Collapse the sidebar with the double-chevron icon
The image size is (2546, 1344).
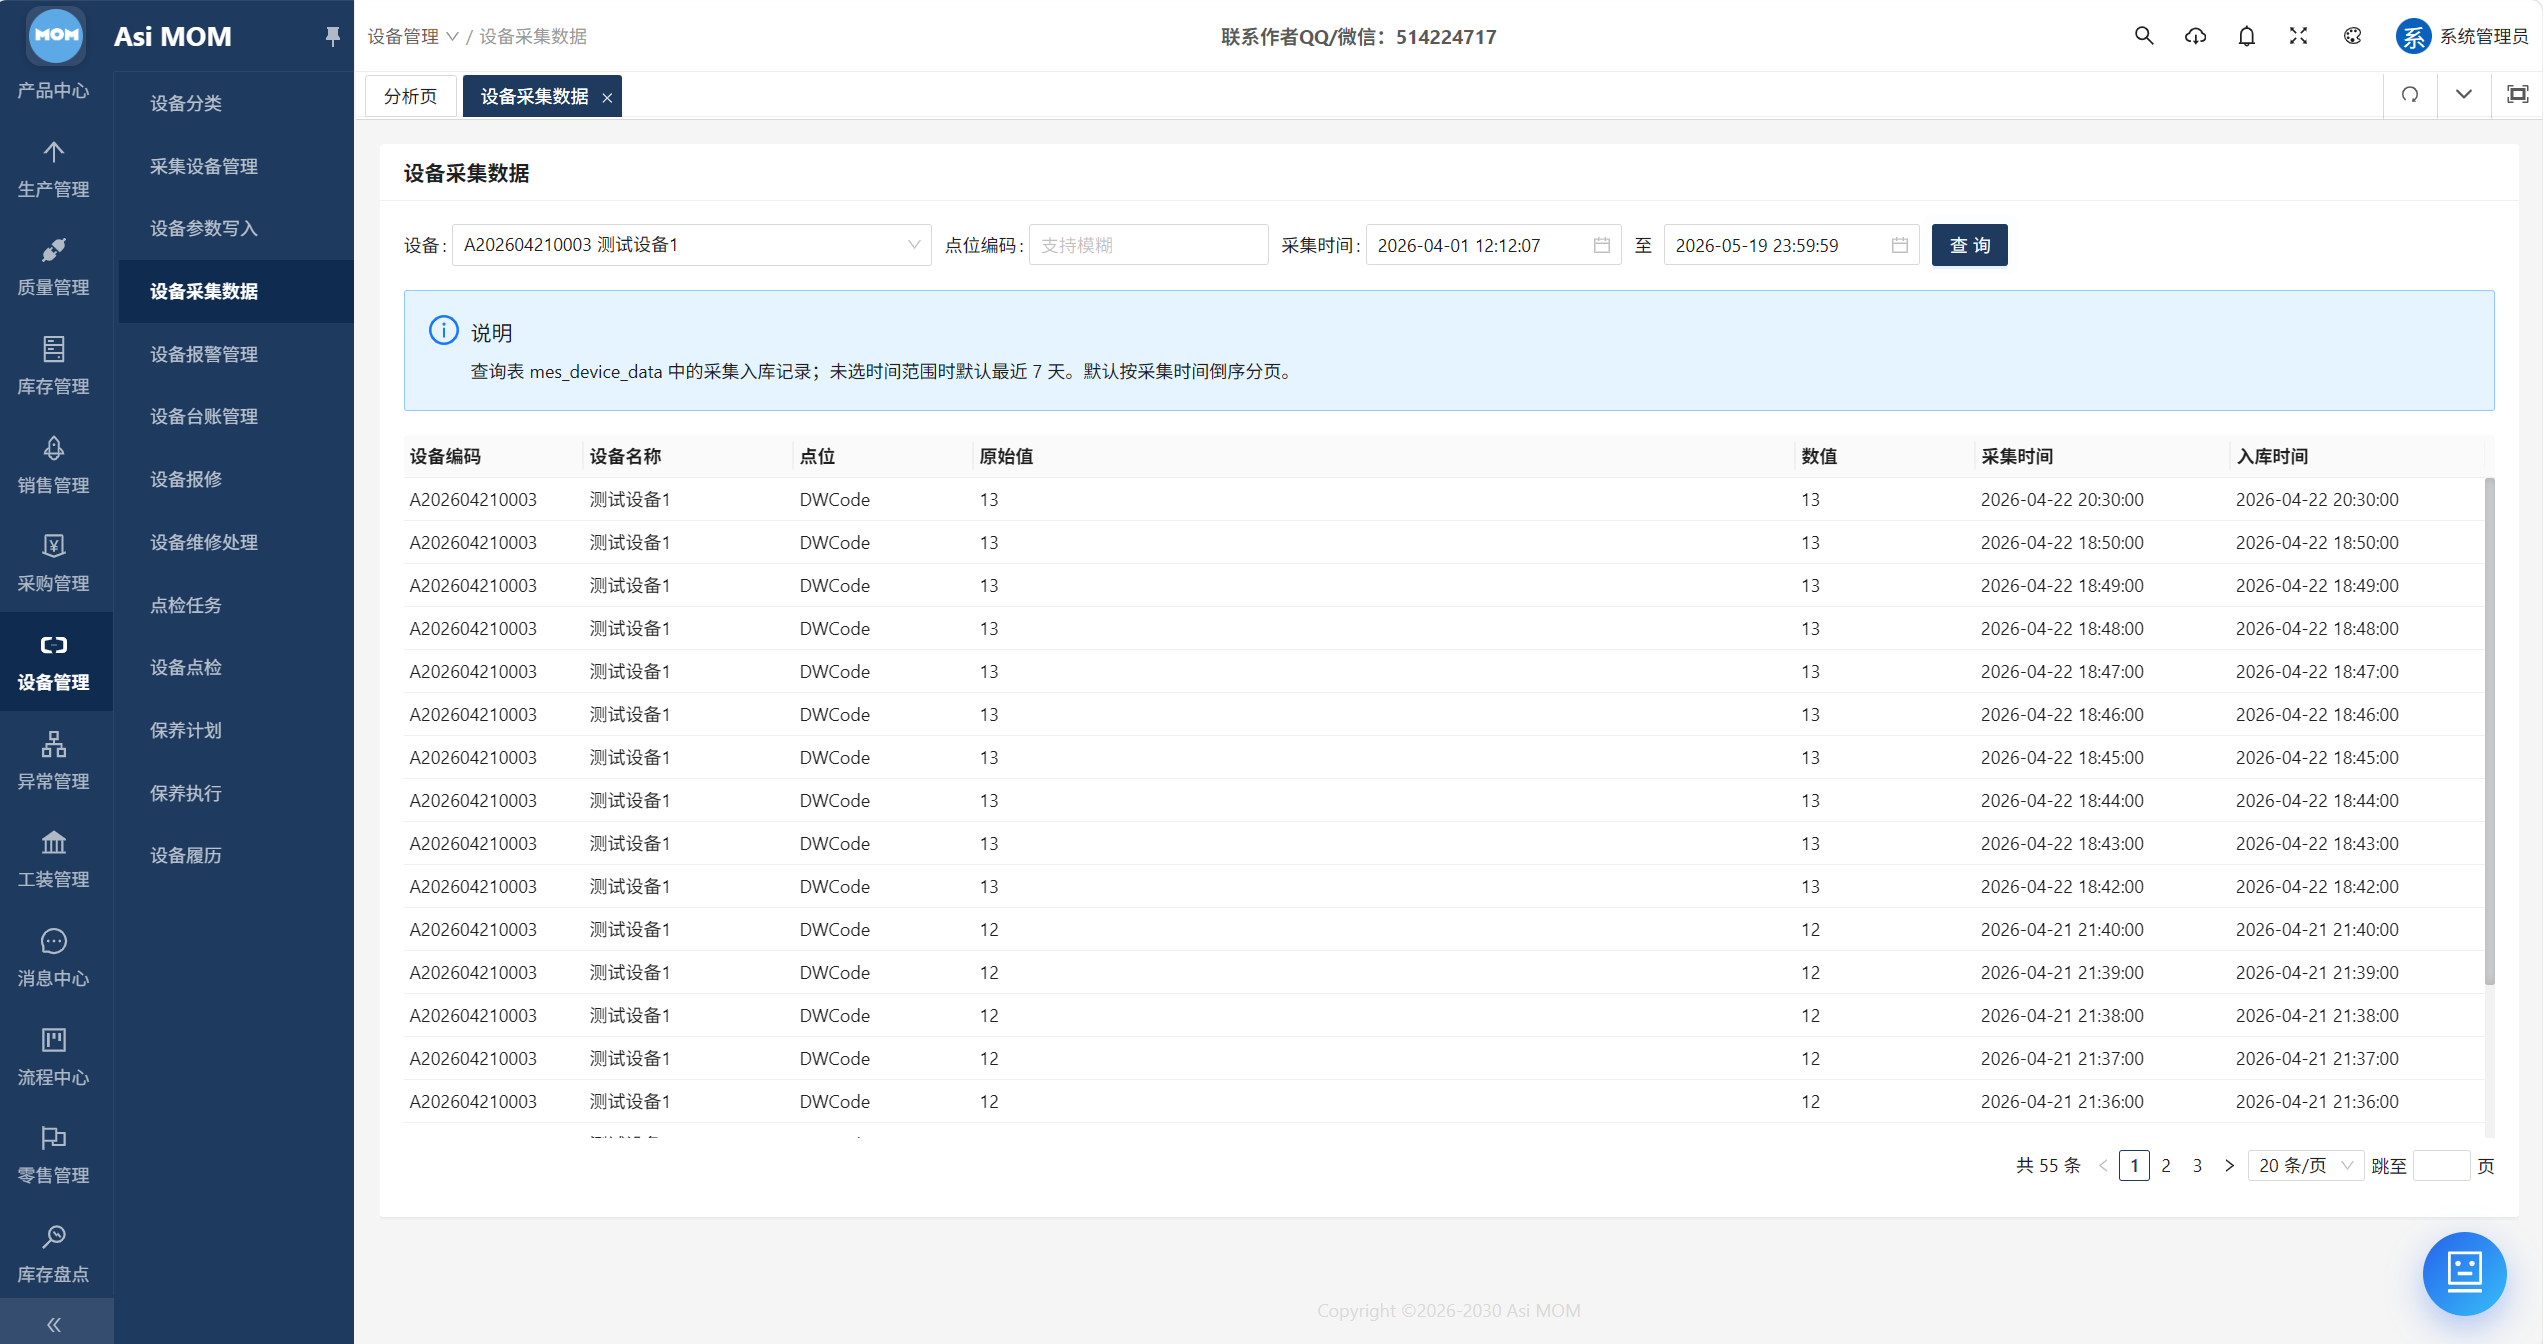pos(55,1324)
